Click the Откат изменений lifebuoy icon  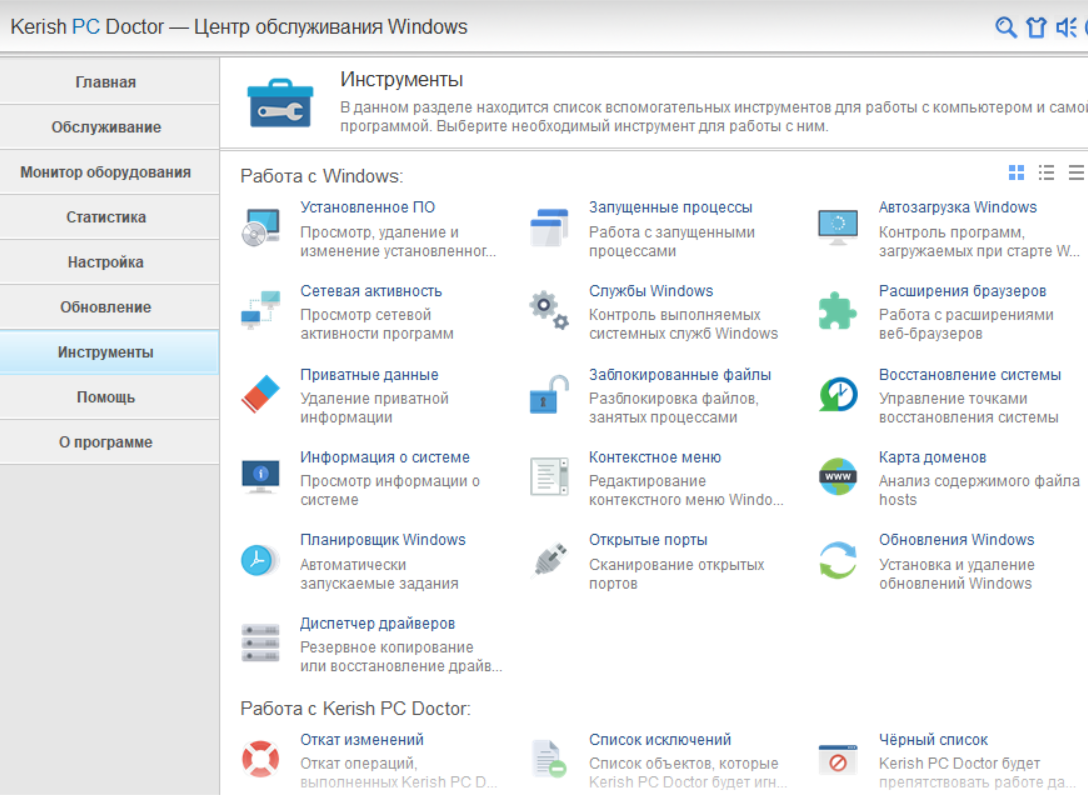pos(261,759)
